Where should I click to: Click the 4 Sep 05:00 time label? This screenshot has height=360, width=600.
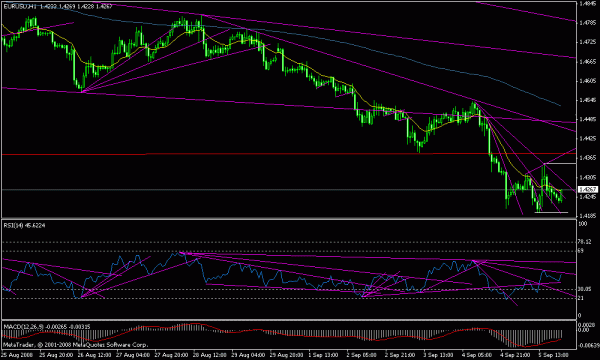tap(476, 355)
